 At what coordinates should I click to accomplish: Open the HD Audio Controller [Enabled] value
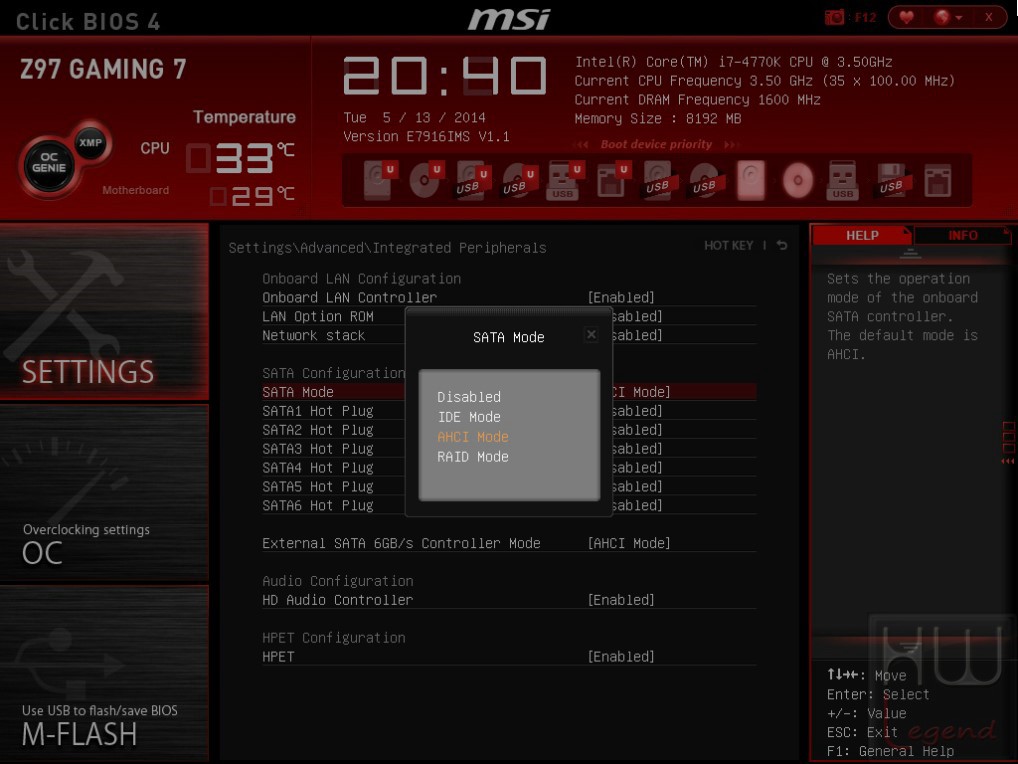click(x=621, y=600)
